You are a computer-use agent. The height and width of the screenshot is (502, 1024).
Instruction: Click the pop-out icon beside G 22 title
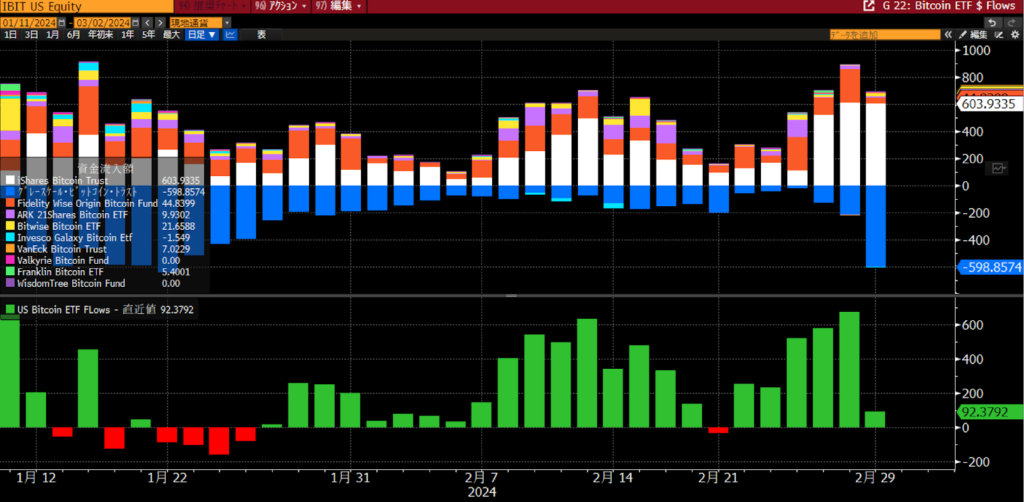(x=867, y=6)
